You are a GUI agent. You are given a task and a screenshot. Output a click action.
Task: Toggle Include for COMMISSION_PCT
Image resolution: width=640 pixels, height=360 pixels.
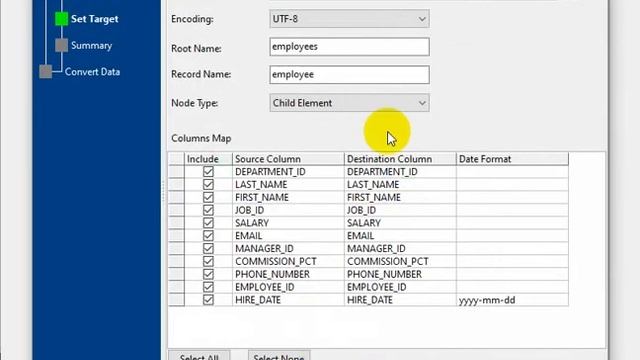tap(208, 261)
